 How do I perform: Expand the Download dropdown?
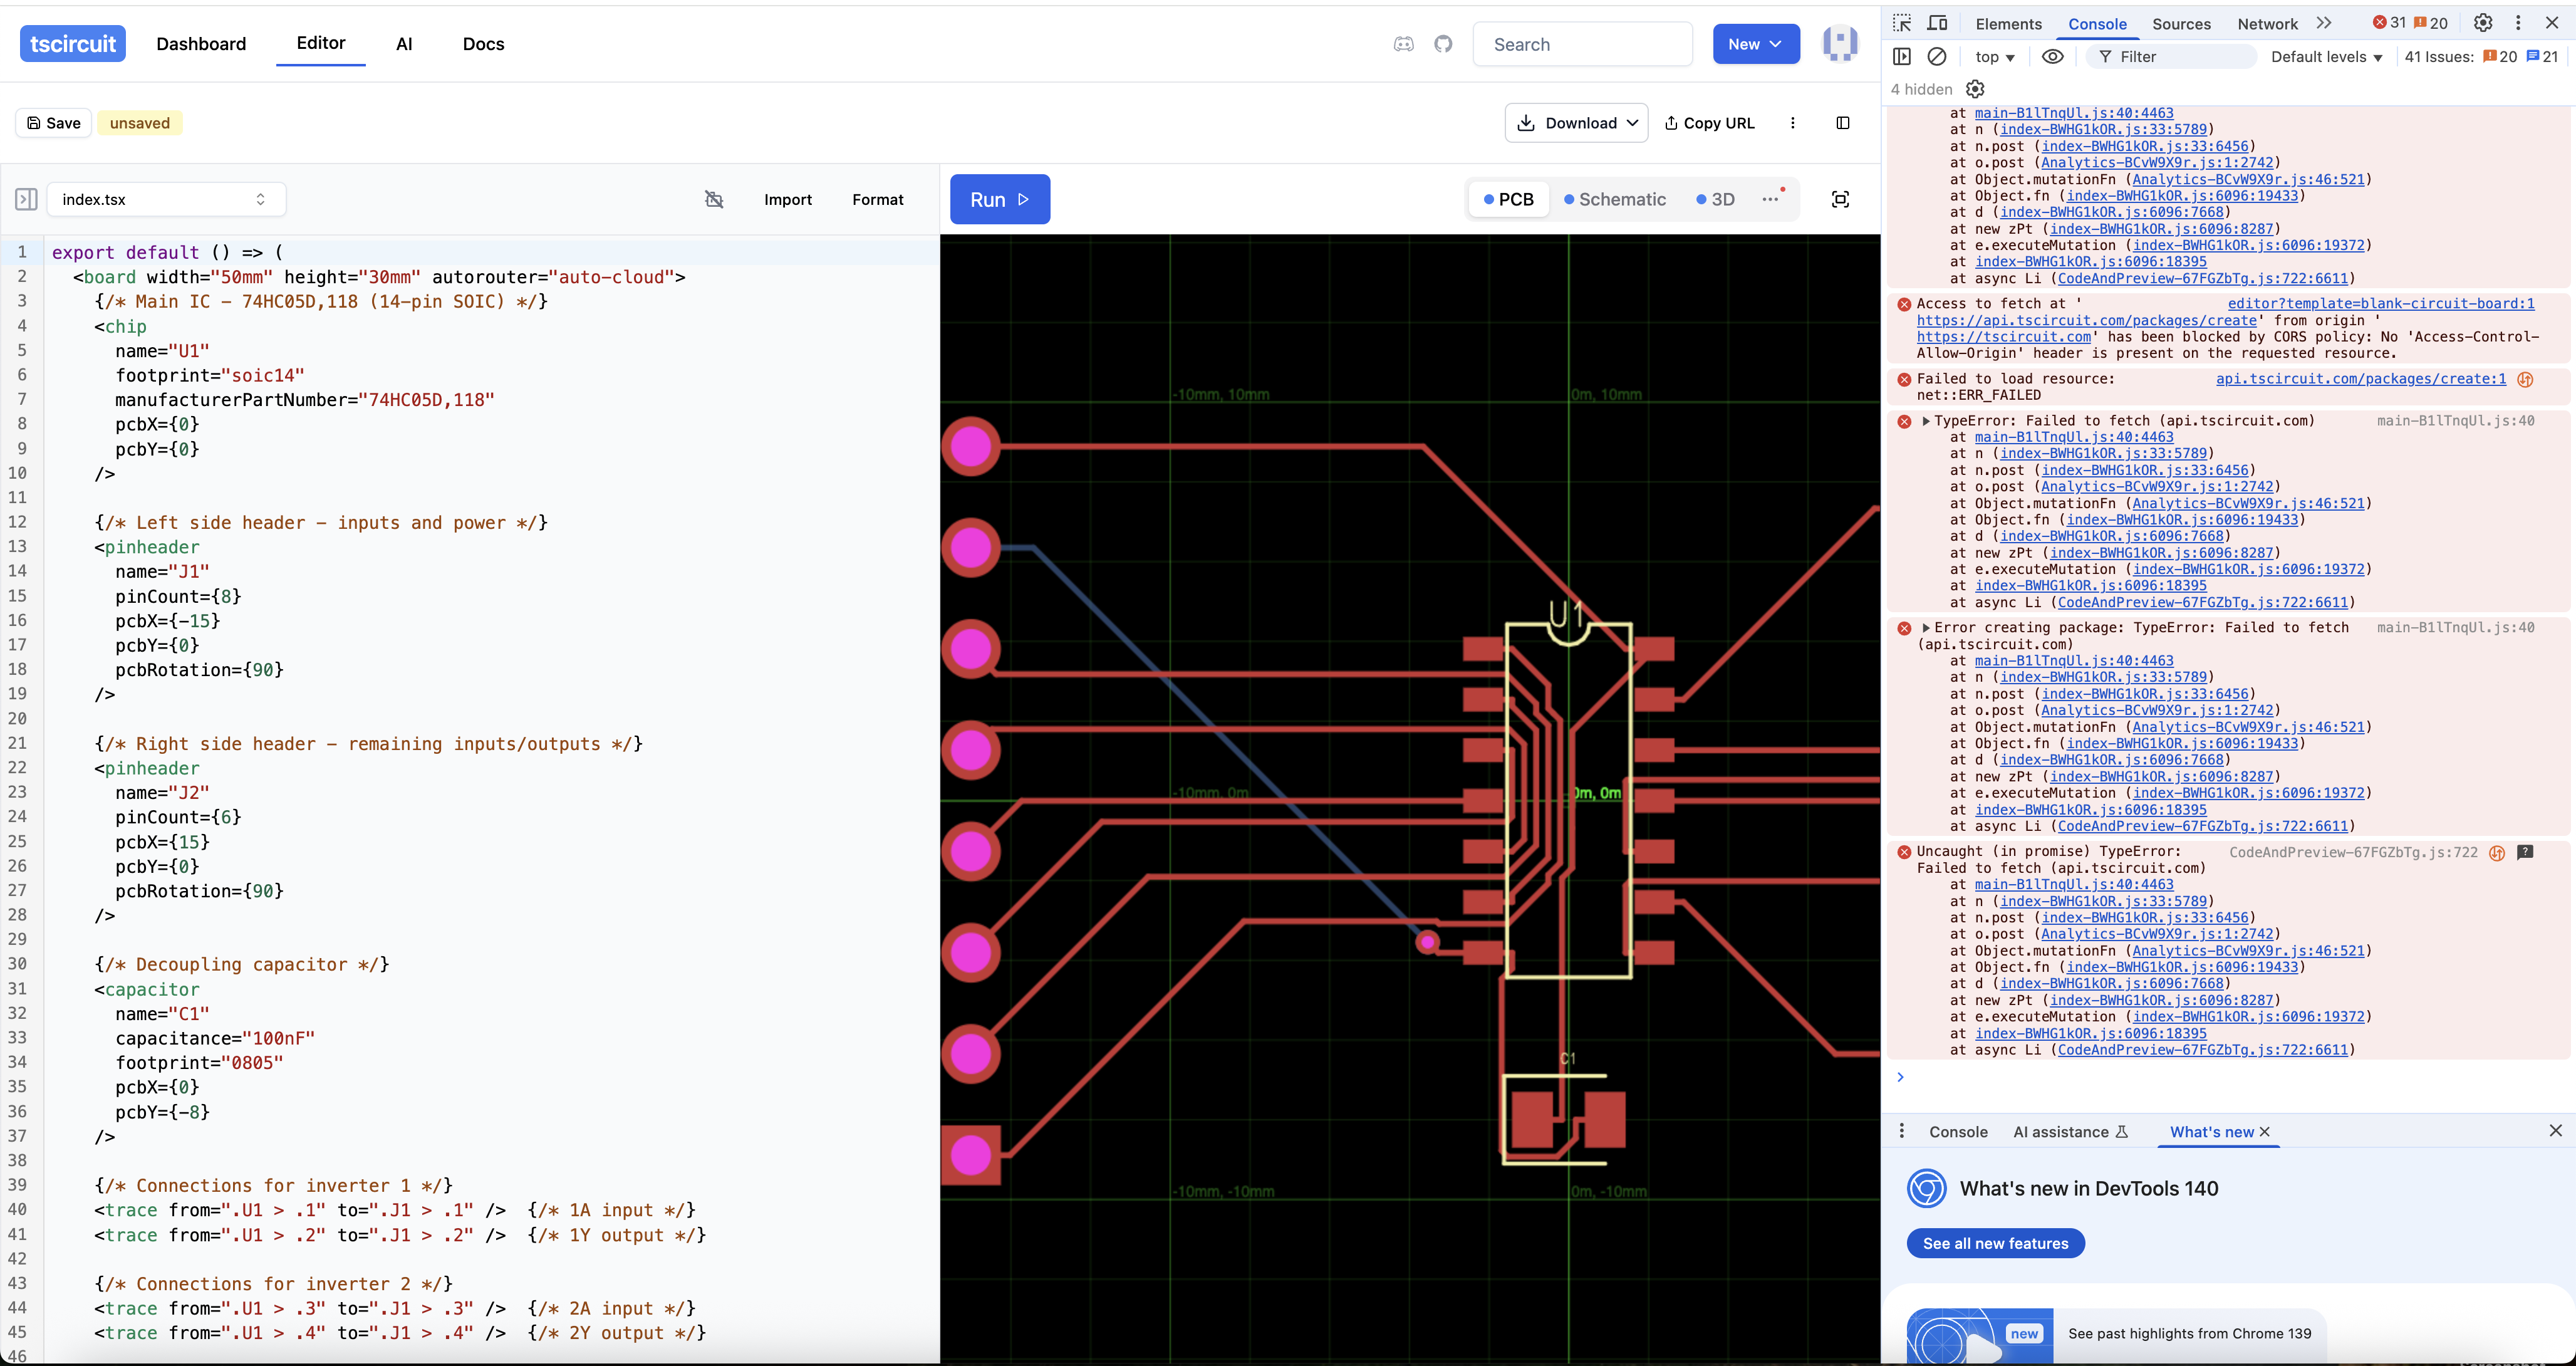pos(1576,123)
